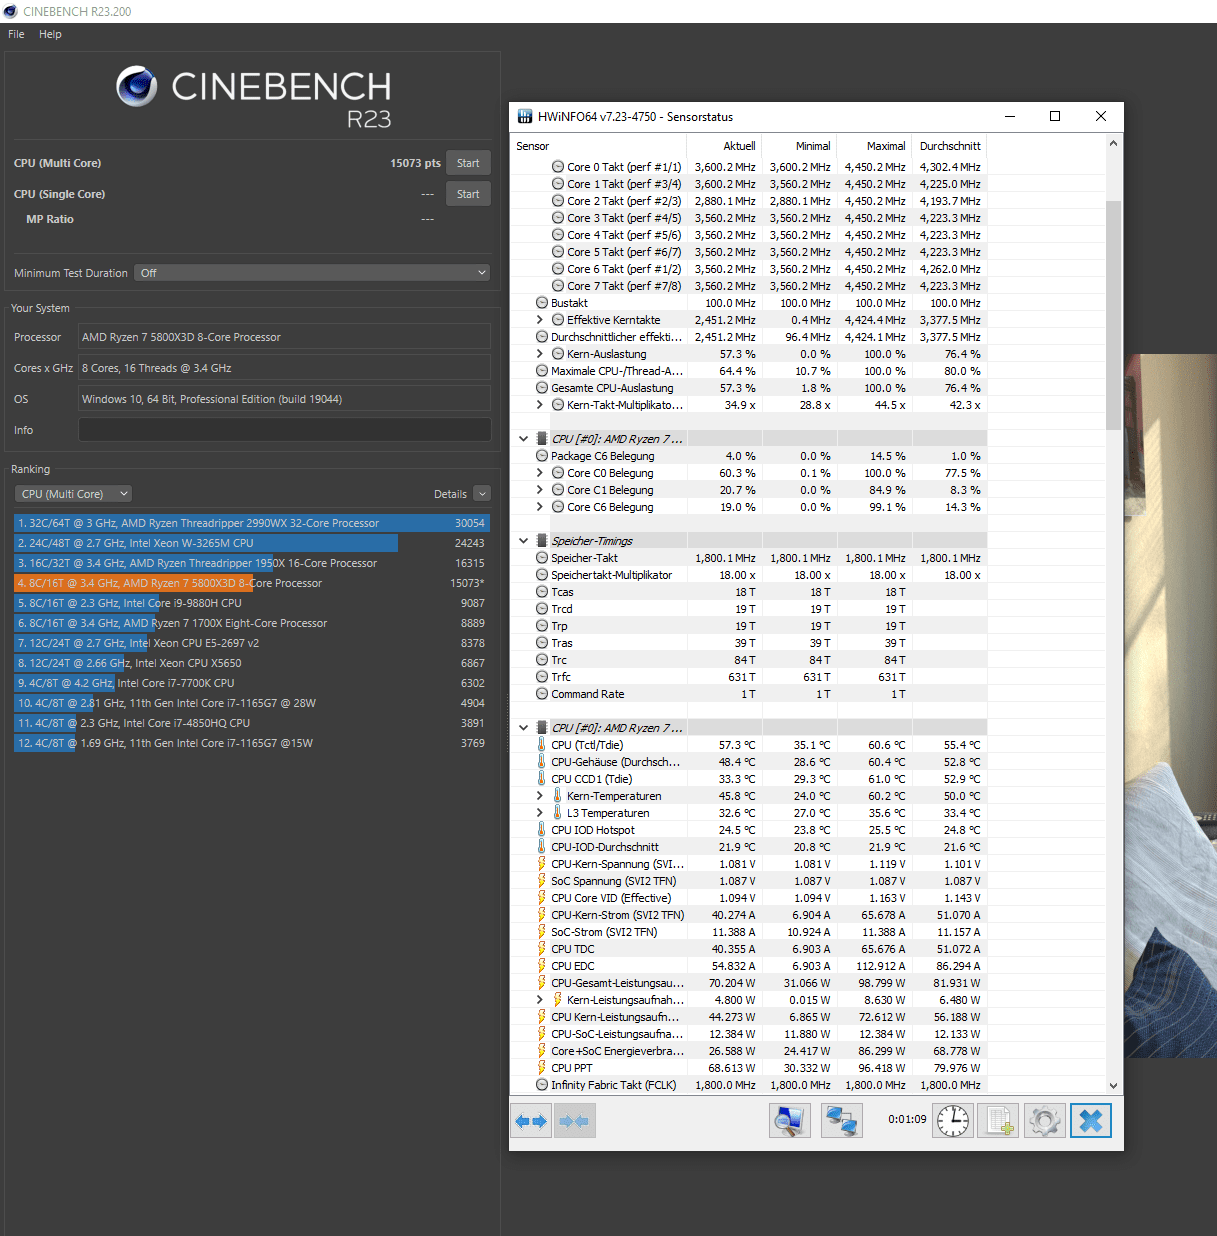The image size is (1217, 1236).
Task: Click the empty Info input field
Action: tap(284, 430)
